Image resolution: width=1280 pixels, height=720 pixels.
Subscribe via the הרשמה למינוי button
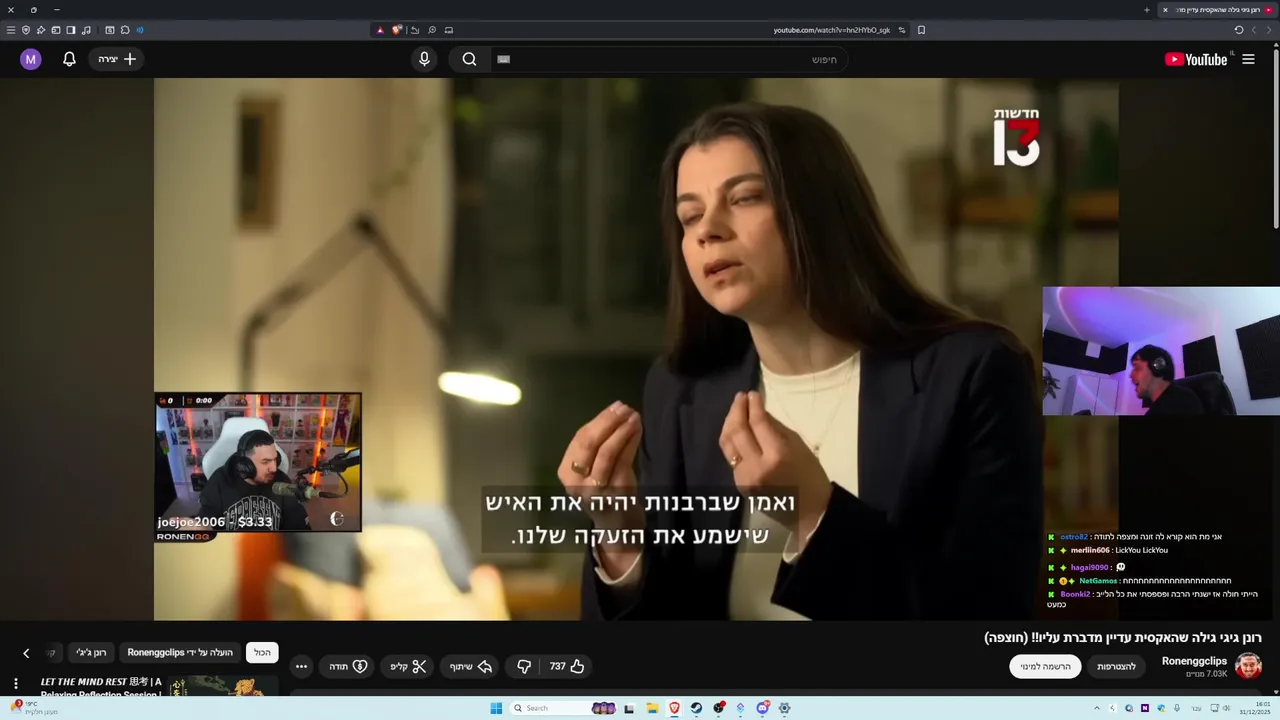tap(1045, 666)
